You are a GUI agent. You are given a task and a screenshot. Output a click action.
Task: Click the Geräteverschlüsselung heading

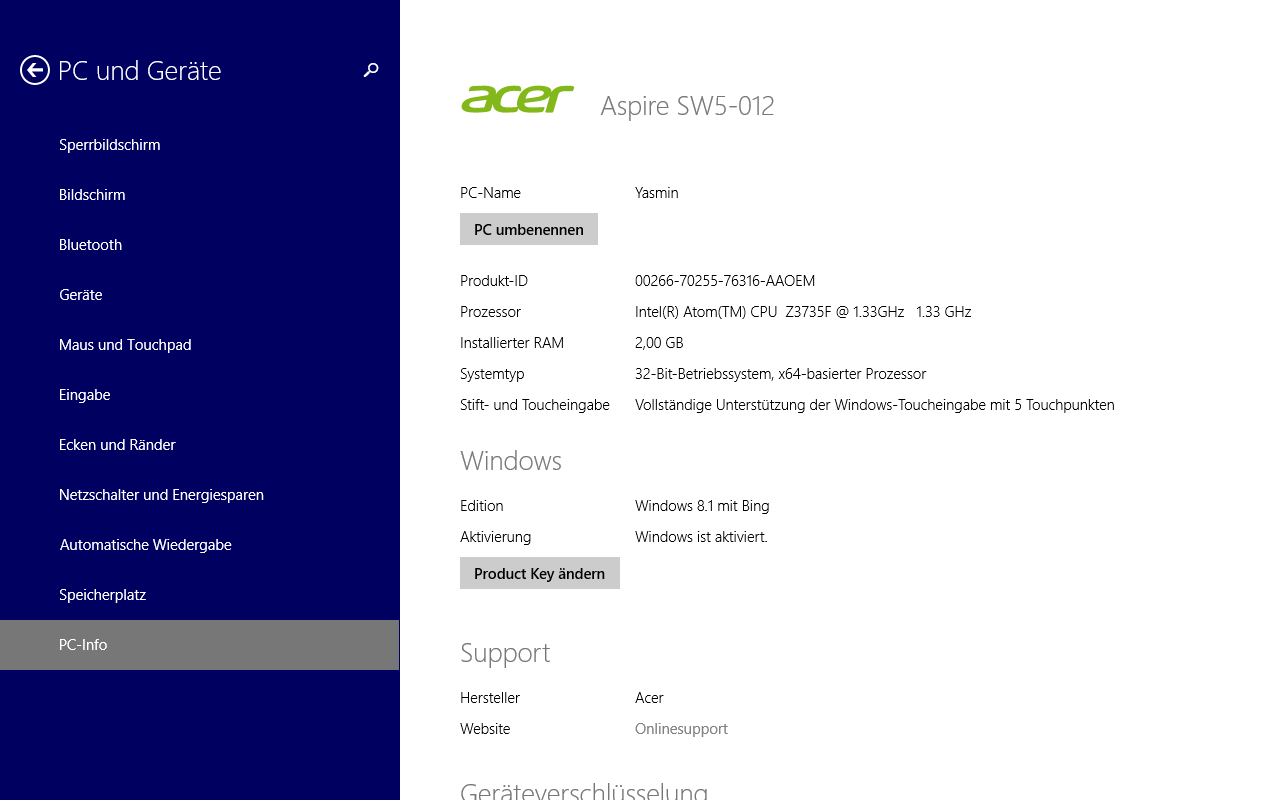click(x=584, y=790)
